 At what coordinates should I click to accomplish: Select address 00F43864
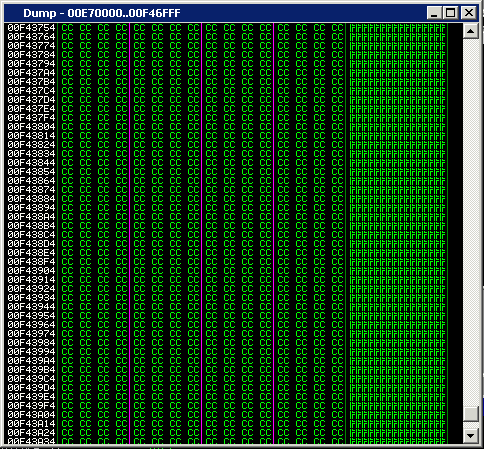tap(31, 181)
